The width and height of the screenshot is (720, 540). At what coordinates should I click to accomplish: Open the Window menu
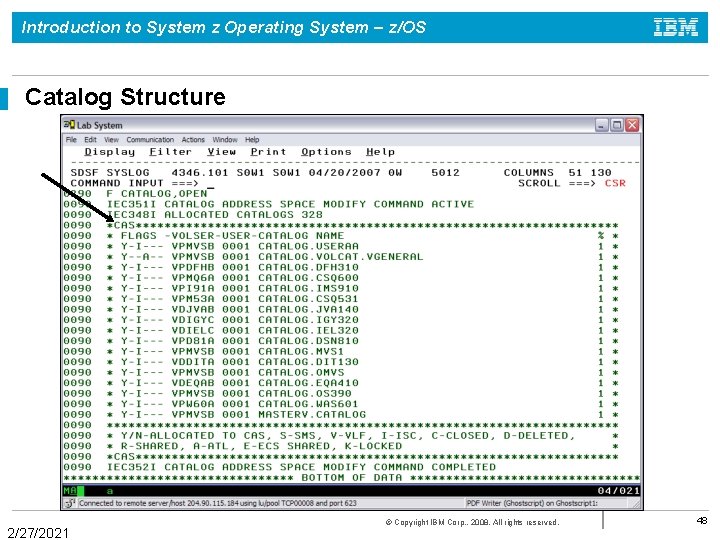click(x=225, y=140)
